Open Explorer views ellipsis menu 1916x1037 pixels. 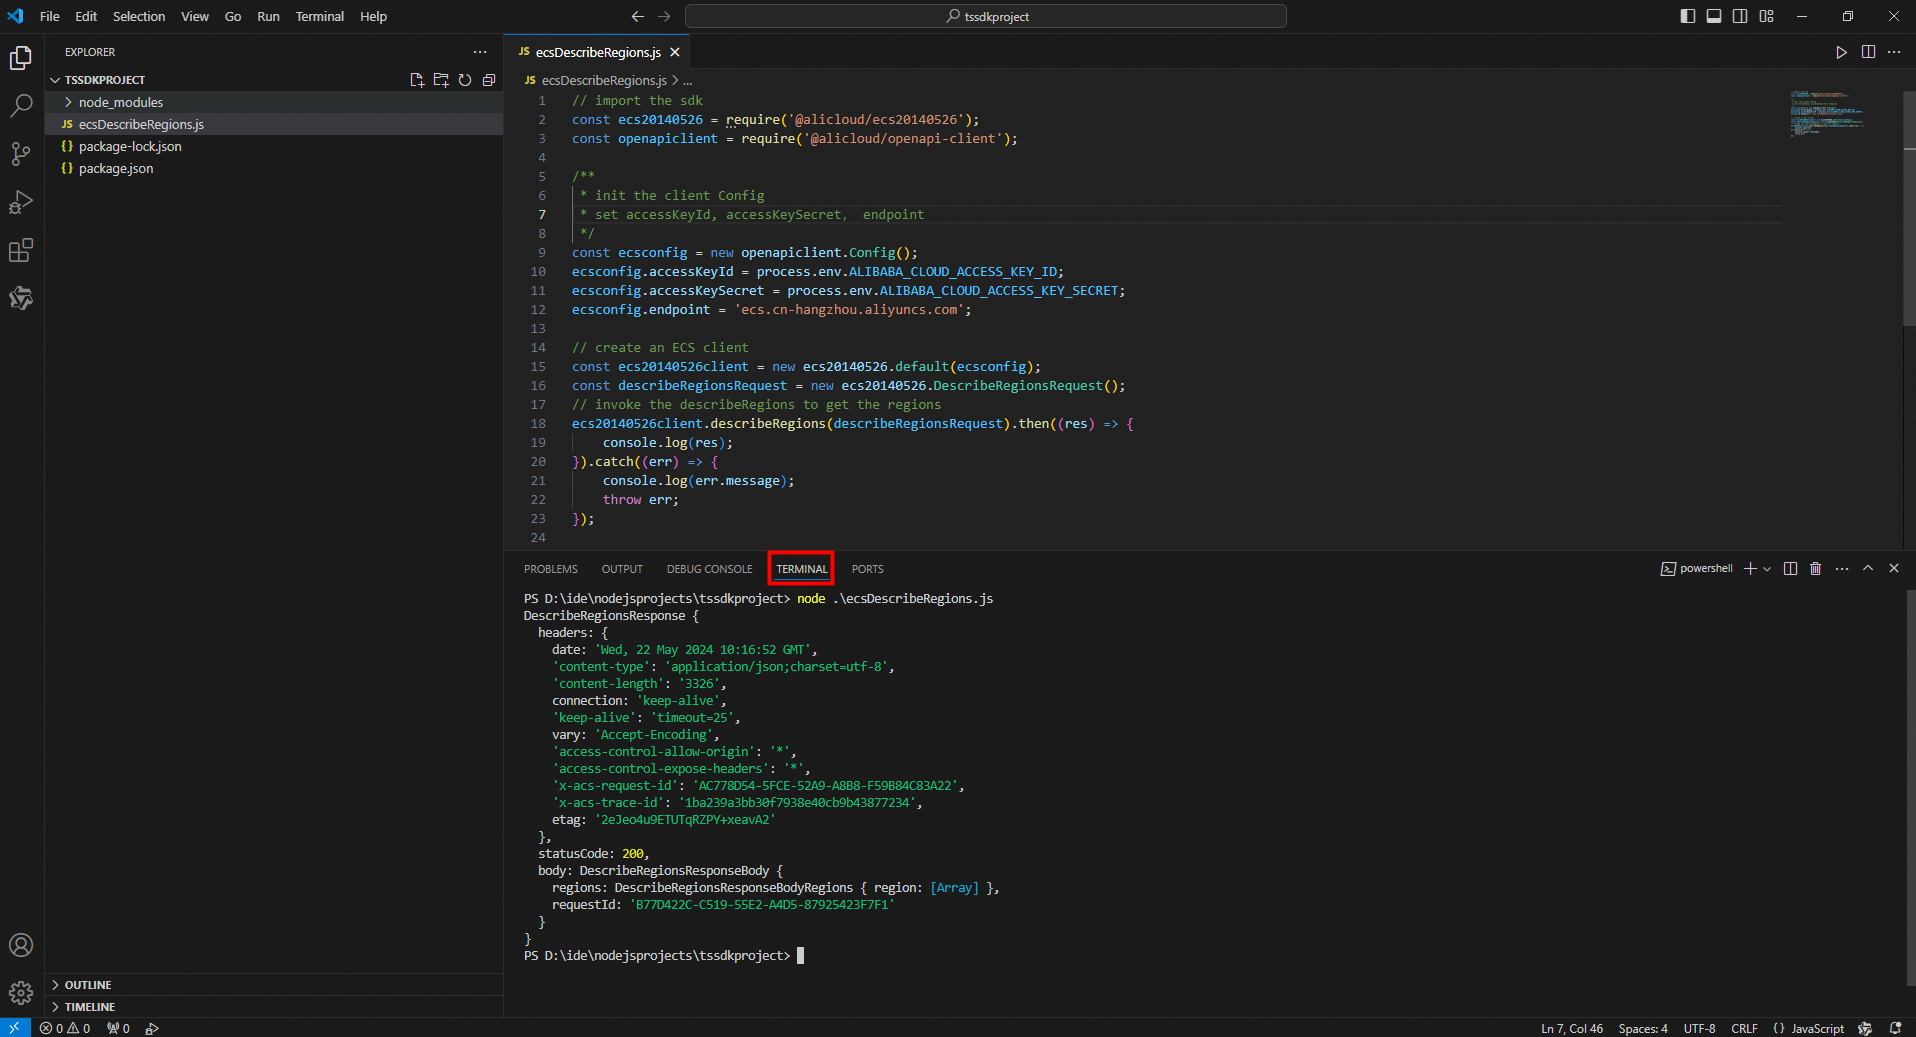480,52
